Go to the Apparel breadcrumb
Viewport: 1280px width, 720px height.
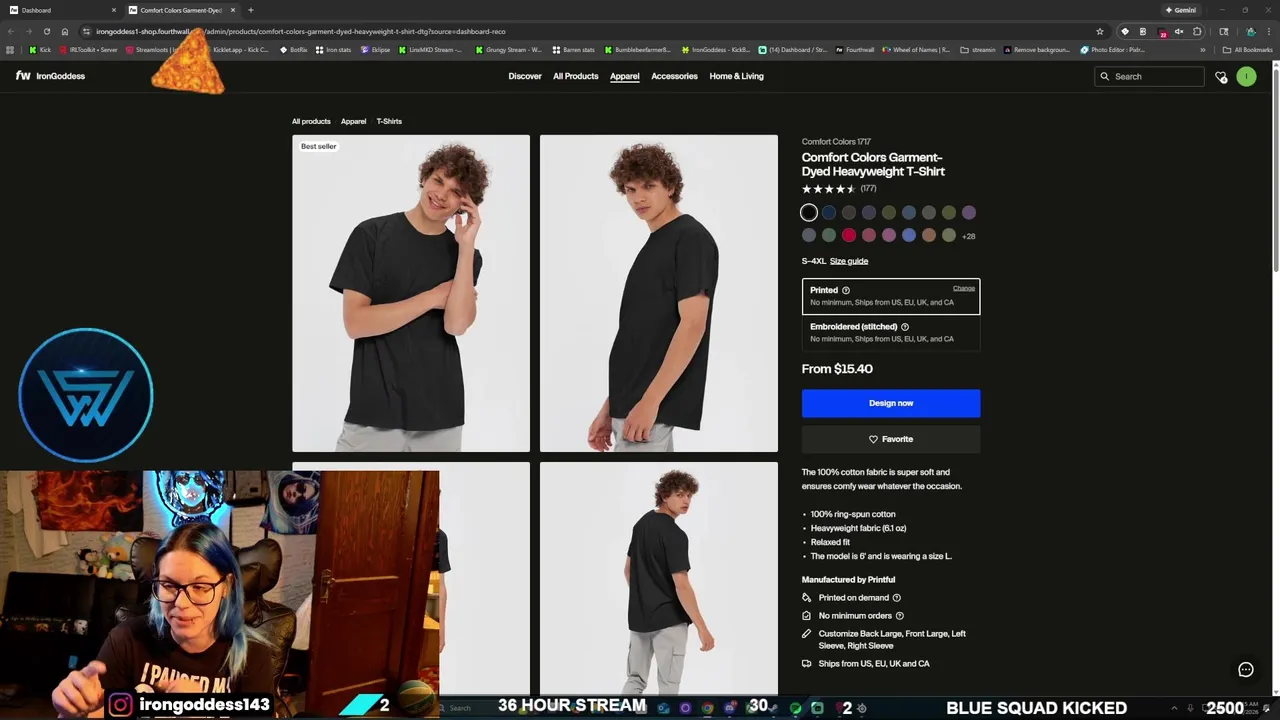click(353, 122)
